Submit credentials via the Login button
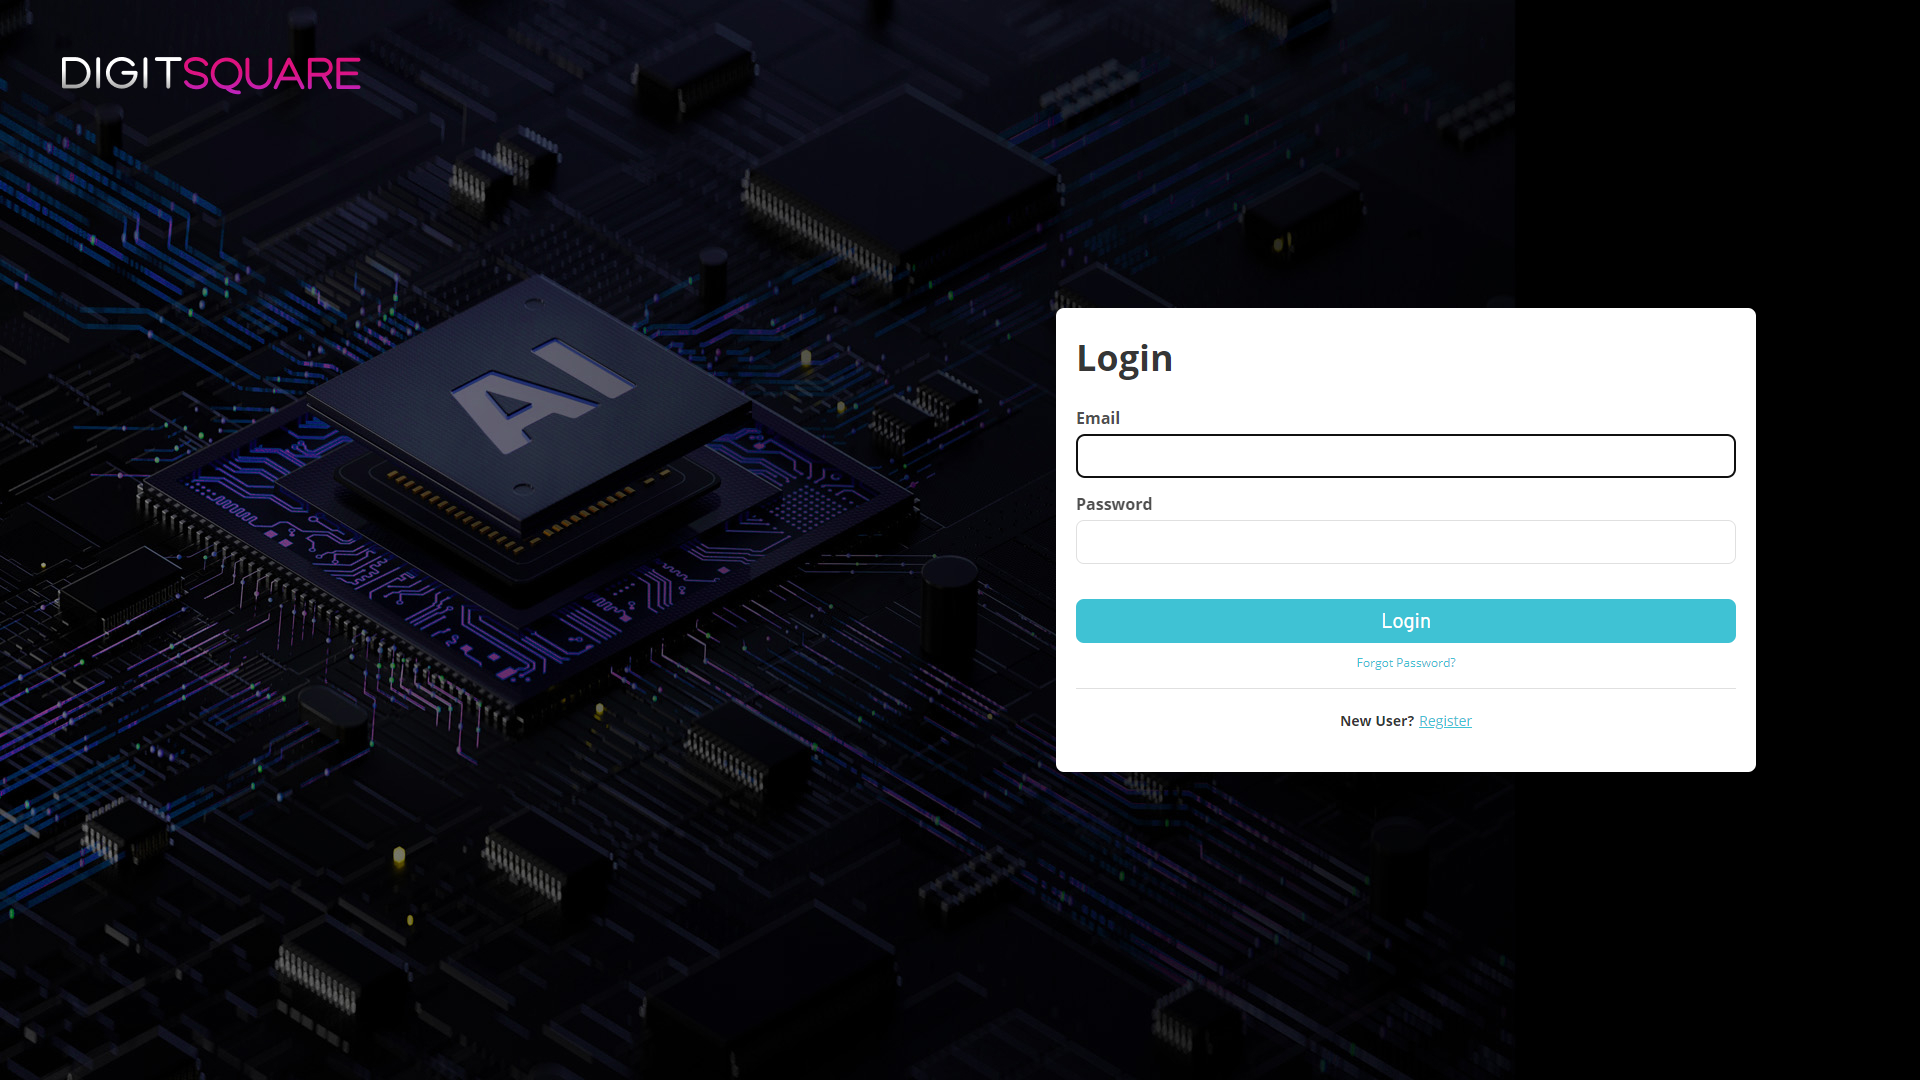This screenshot has height=1080, width=1920. (x=1405, y=621)
